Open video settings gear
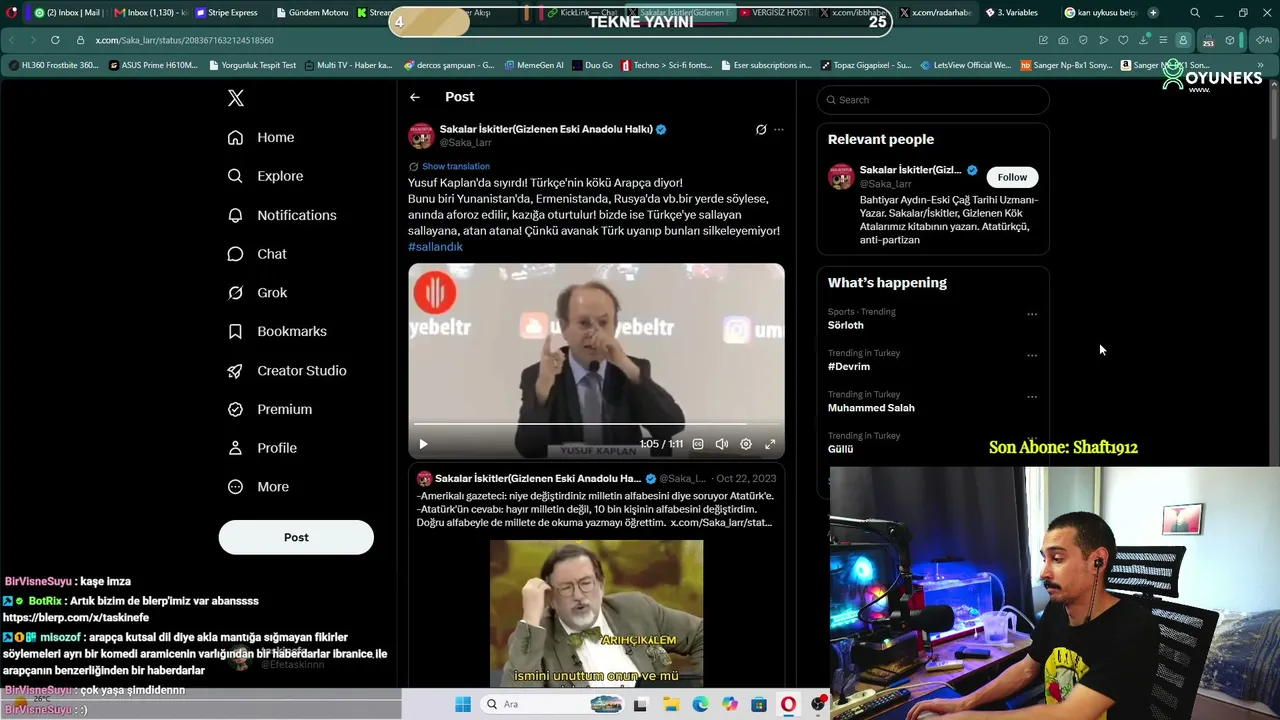This screenshot has height=720, width=1280. point(746,444)
